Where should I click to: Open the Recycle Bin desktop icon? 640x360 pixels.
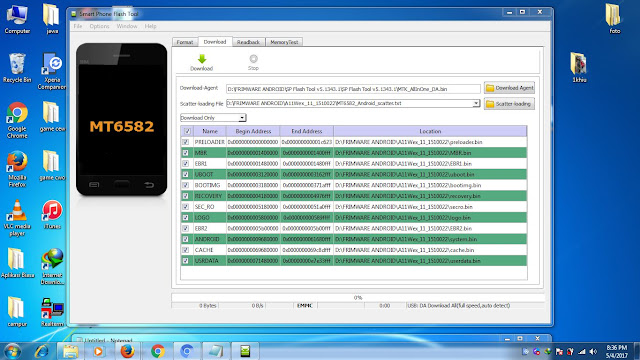[17, 68]
